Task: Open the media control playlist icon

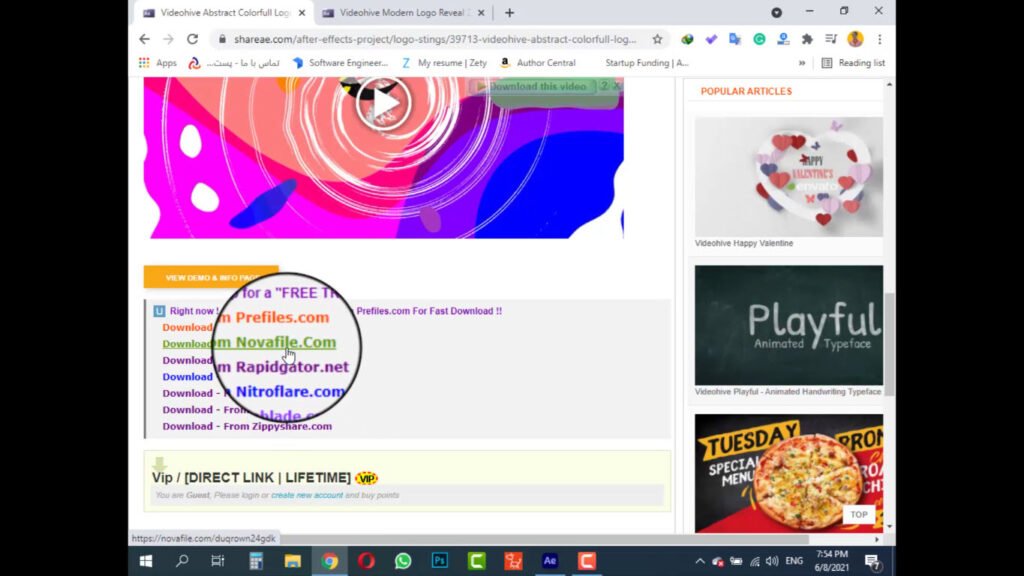Action: click(831, 39)
